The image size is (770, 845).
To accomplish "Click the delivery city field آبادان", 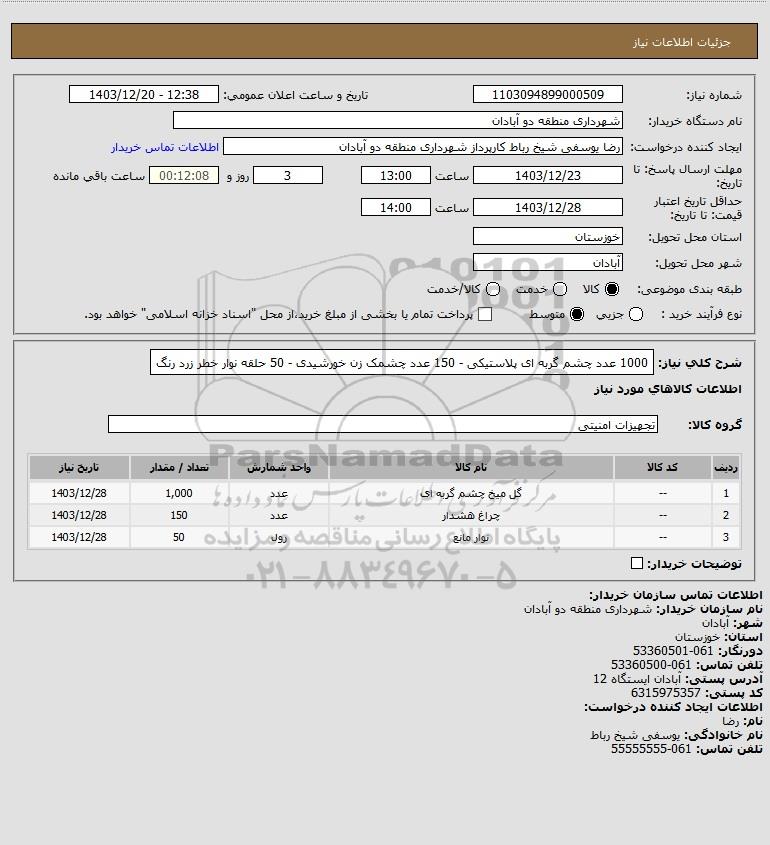I will coord(547,262).
